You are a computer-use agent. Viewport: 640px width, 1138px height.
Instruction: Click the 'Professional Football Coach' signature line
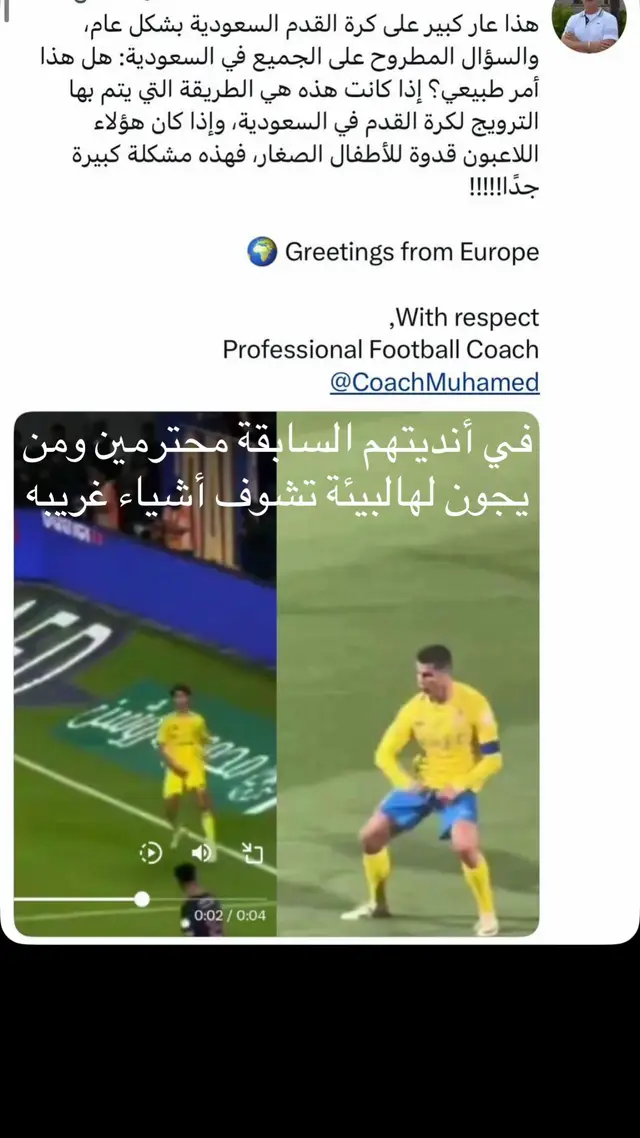coord(381,349)
